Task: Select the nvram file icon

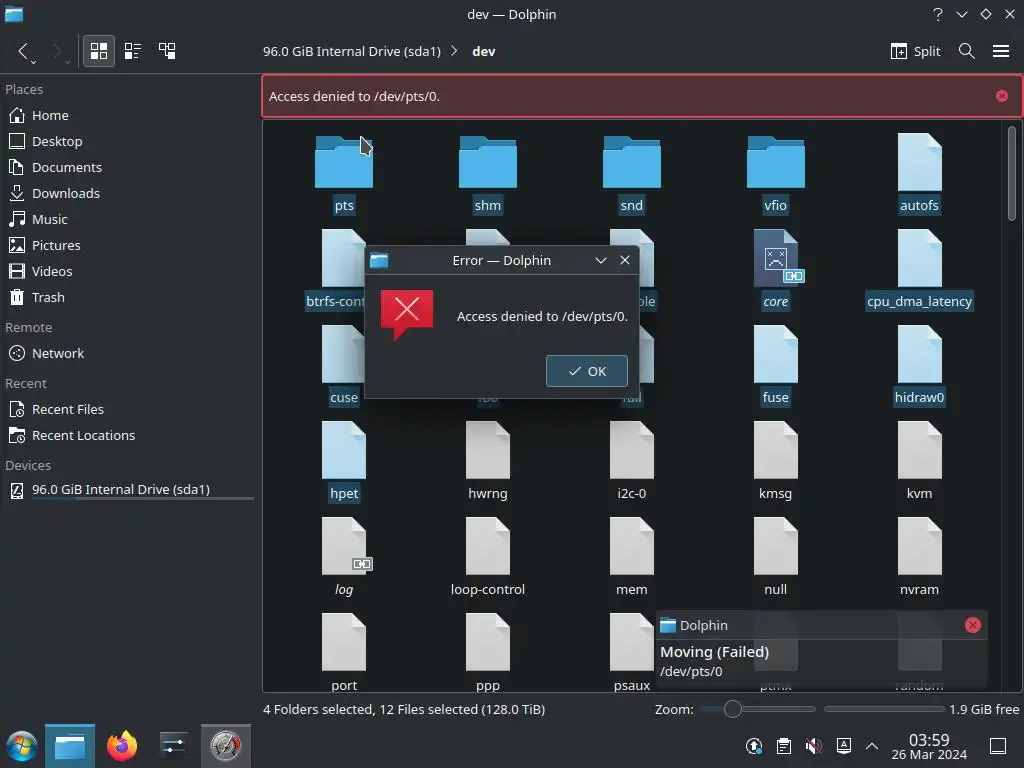Action: pos(920,546)
